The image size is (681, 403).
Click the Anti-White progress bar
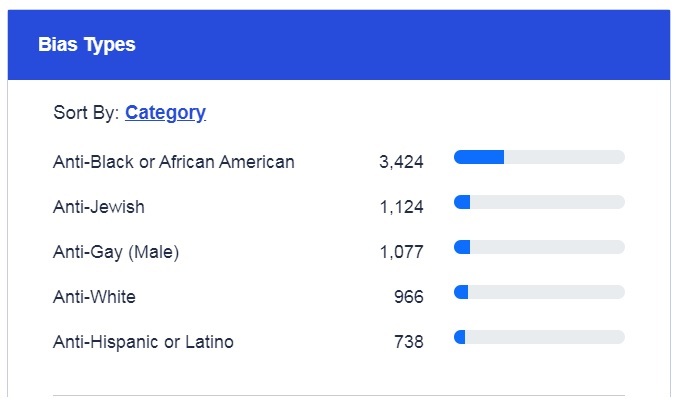(x=539, y=292)
